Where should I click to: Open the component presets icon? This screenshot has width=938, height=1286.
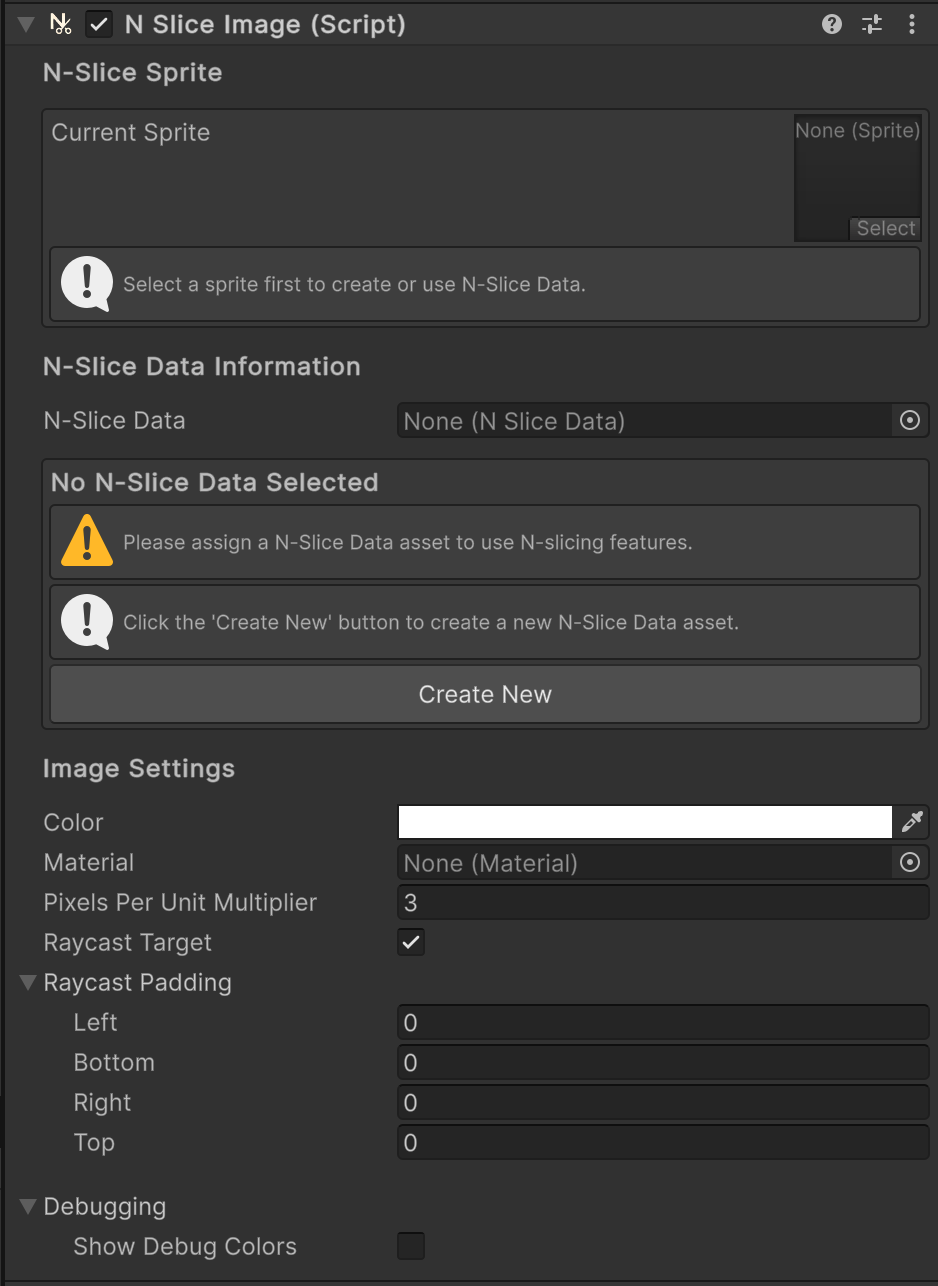coord(872,24)
